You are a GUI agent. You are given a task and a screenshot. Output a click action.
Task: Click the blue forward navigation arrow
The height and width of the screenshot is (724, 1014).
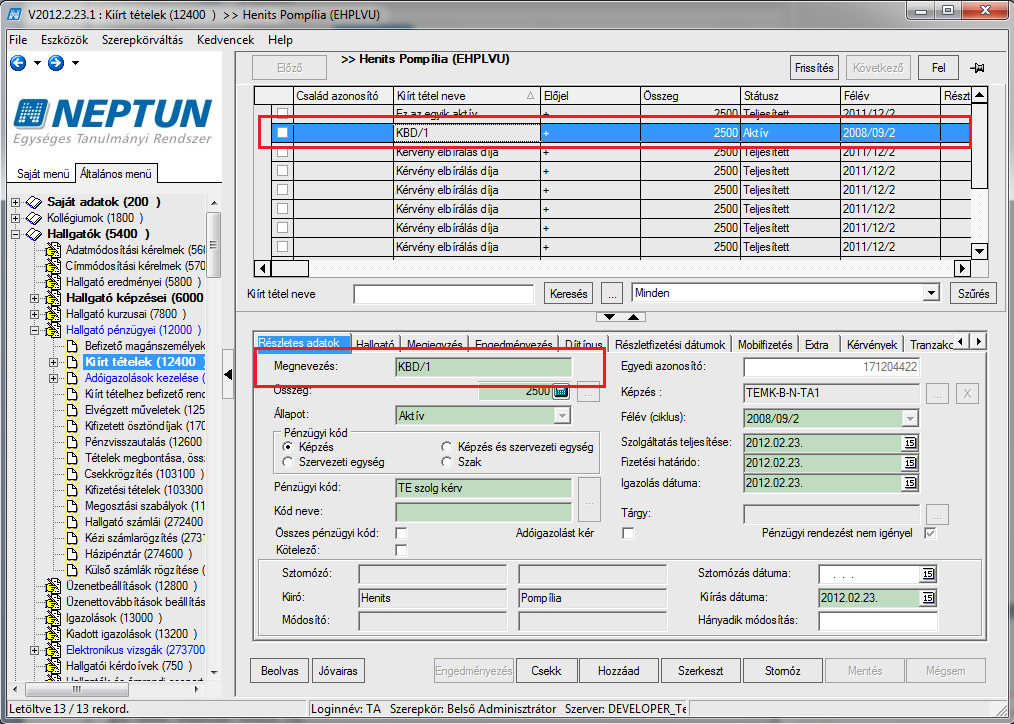(x=56, y=63)
